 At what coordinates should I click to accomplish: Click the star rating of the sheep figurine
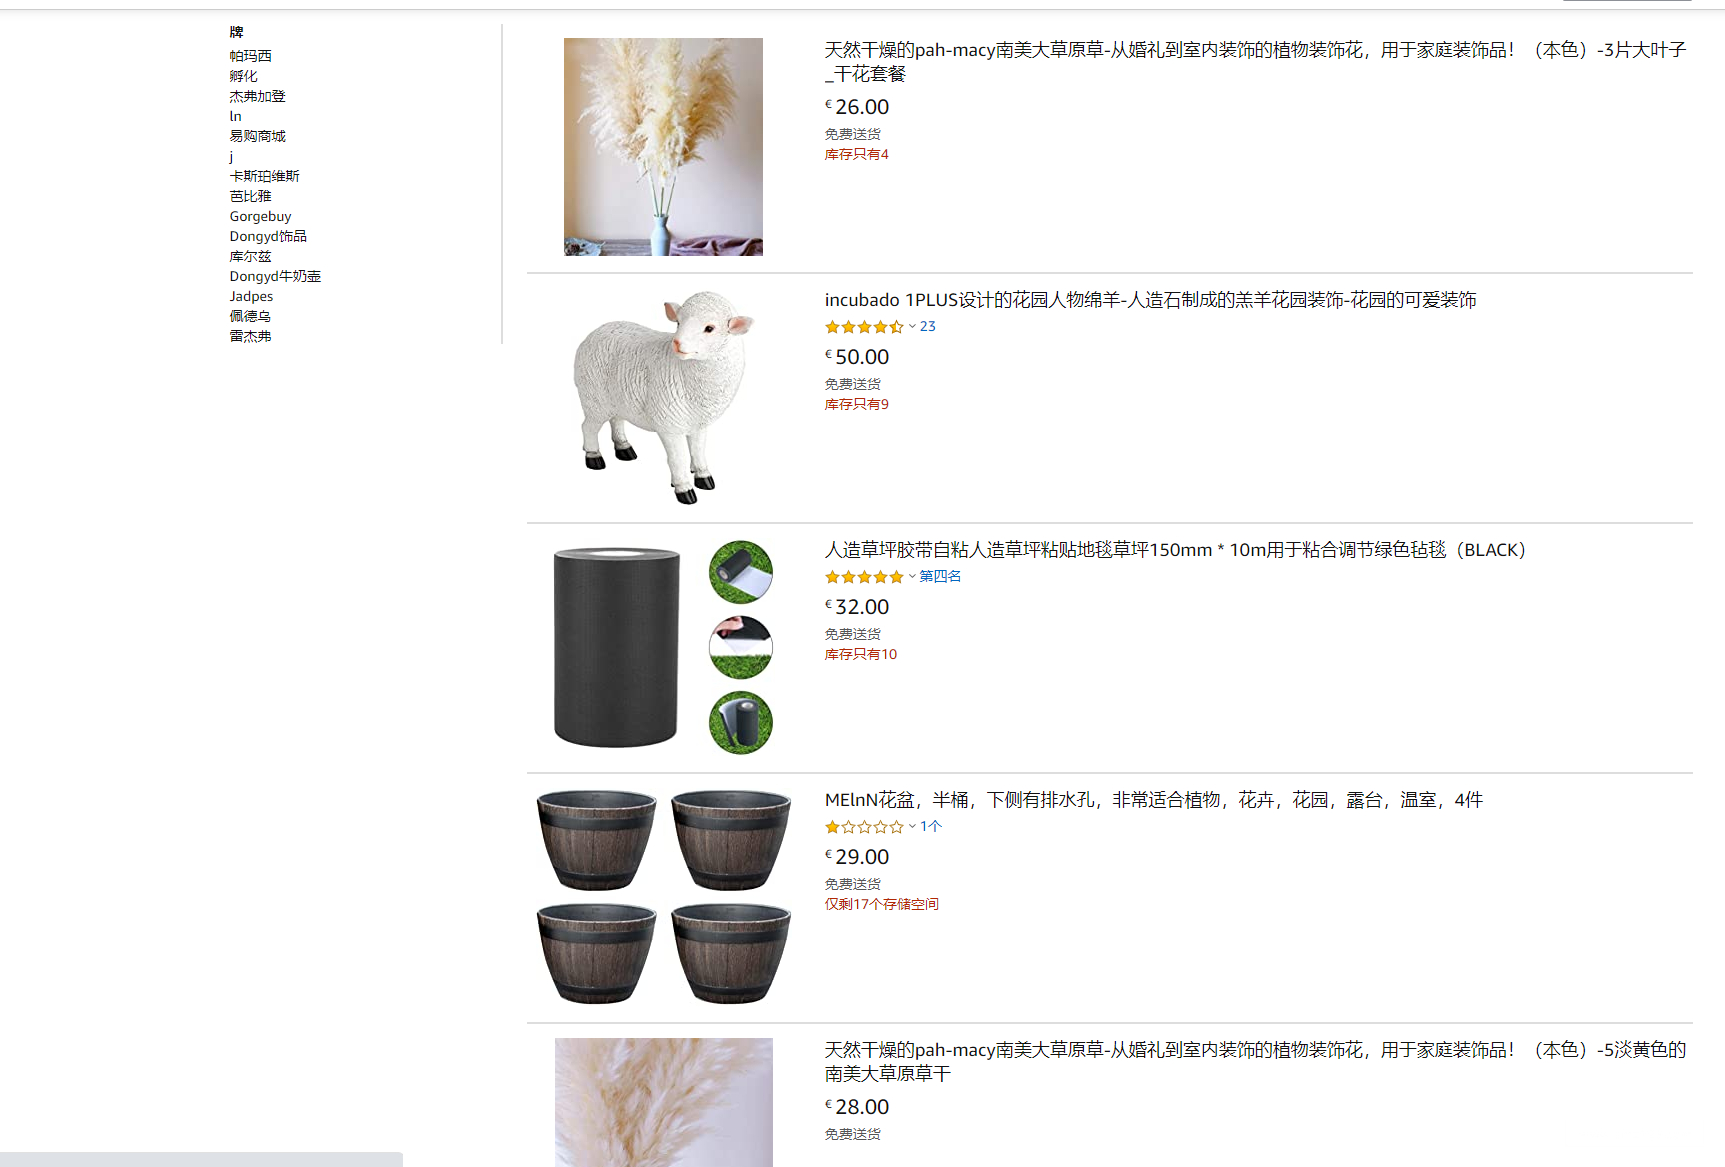(864, 327)
